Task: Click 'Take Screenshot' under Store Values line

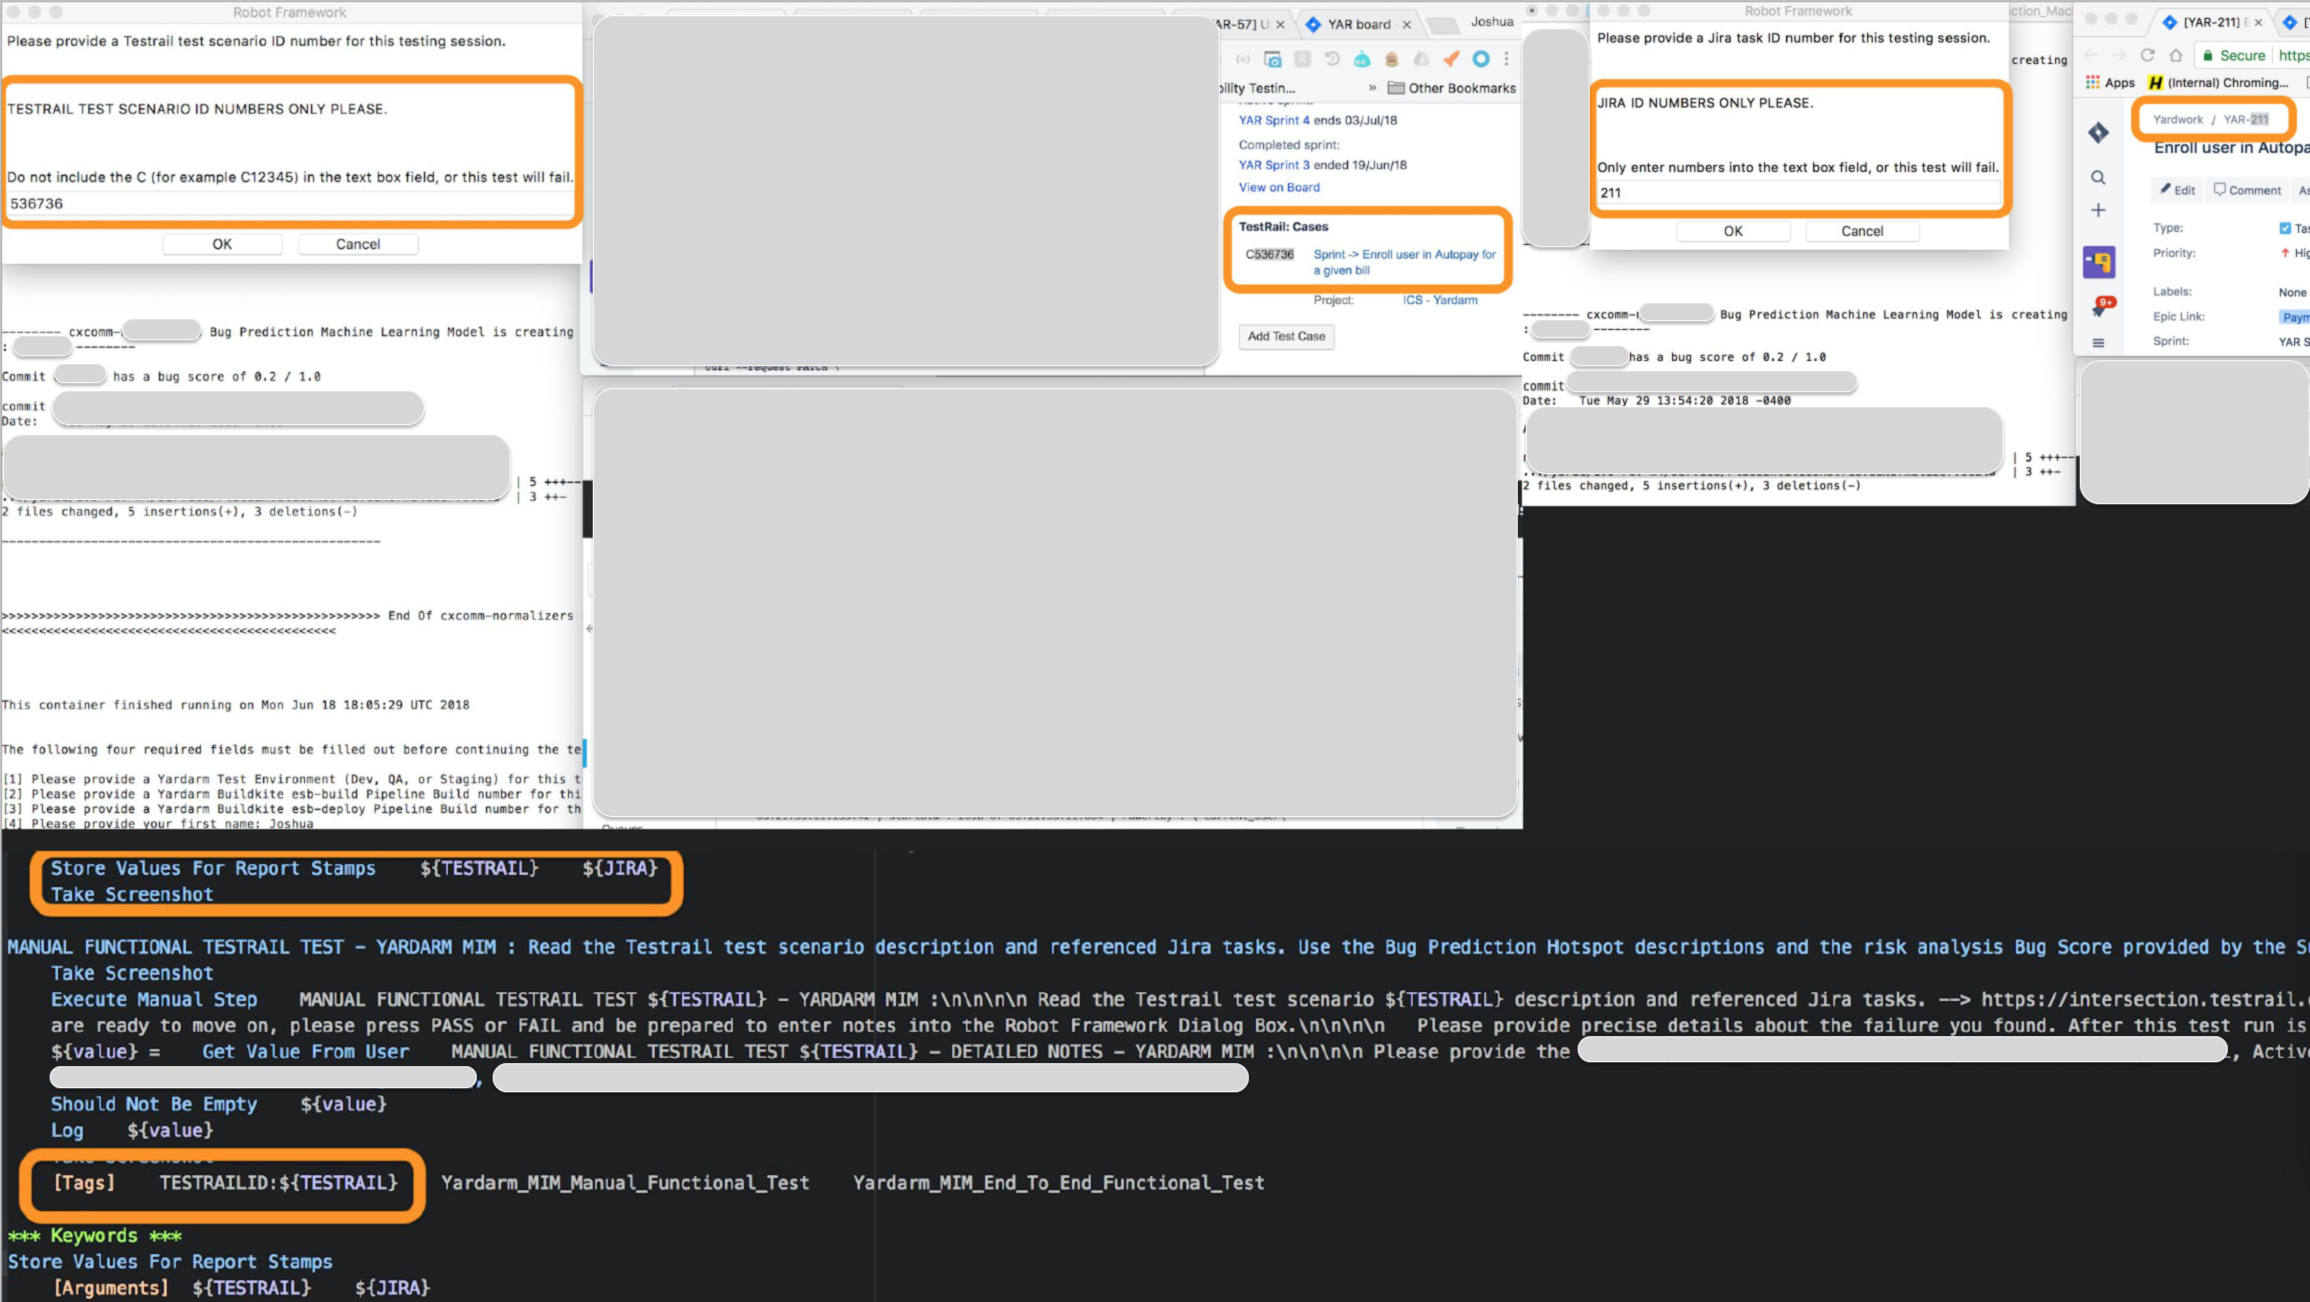Action: [132, 894]
